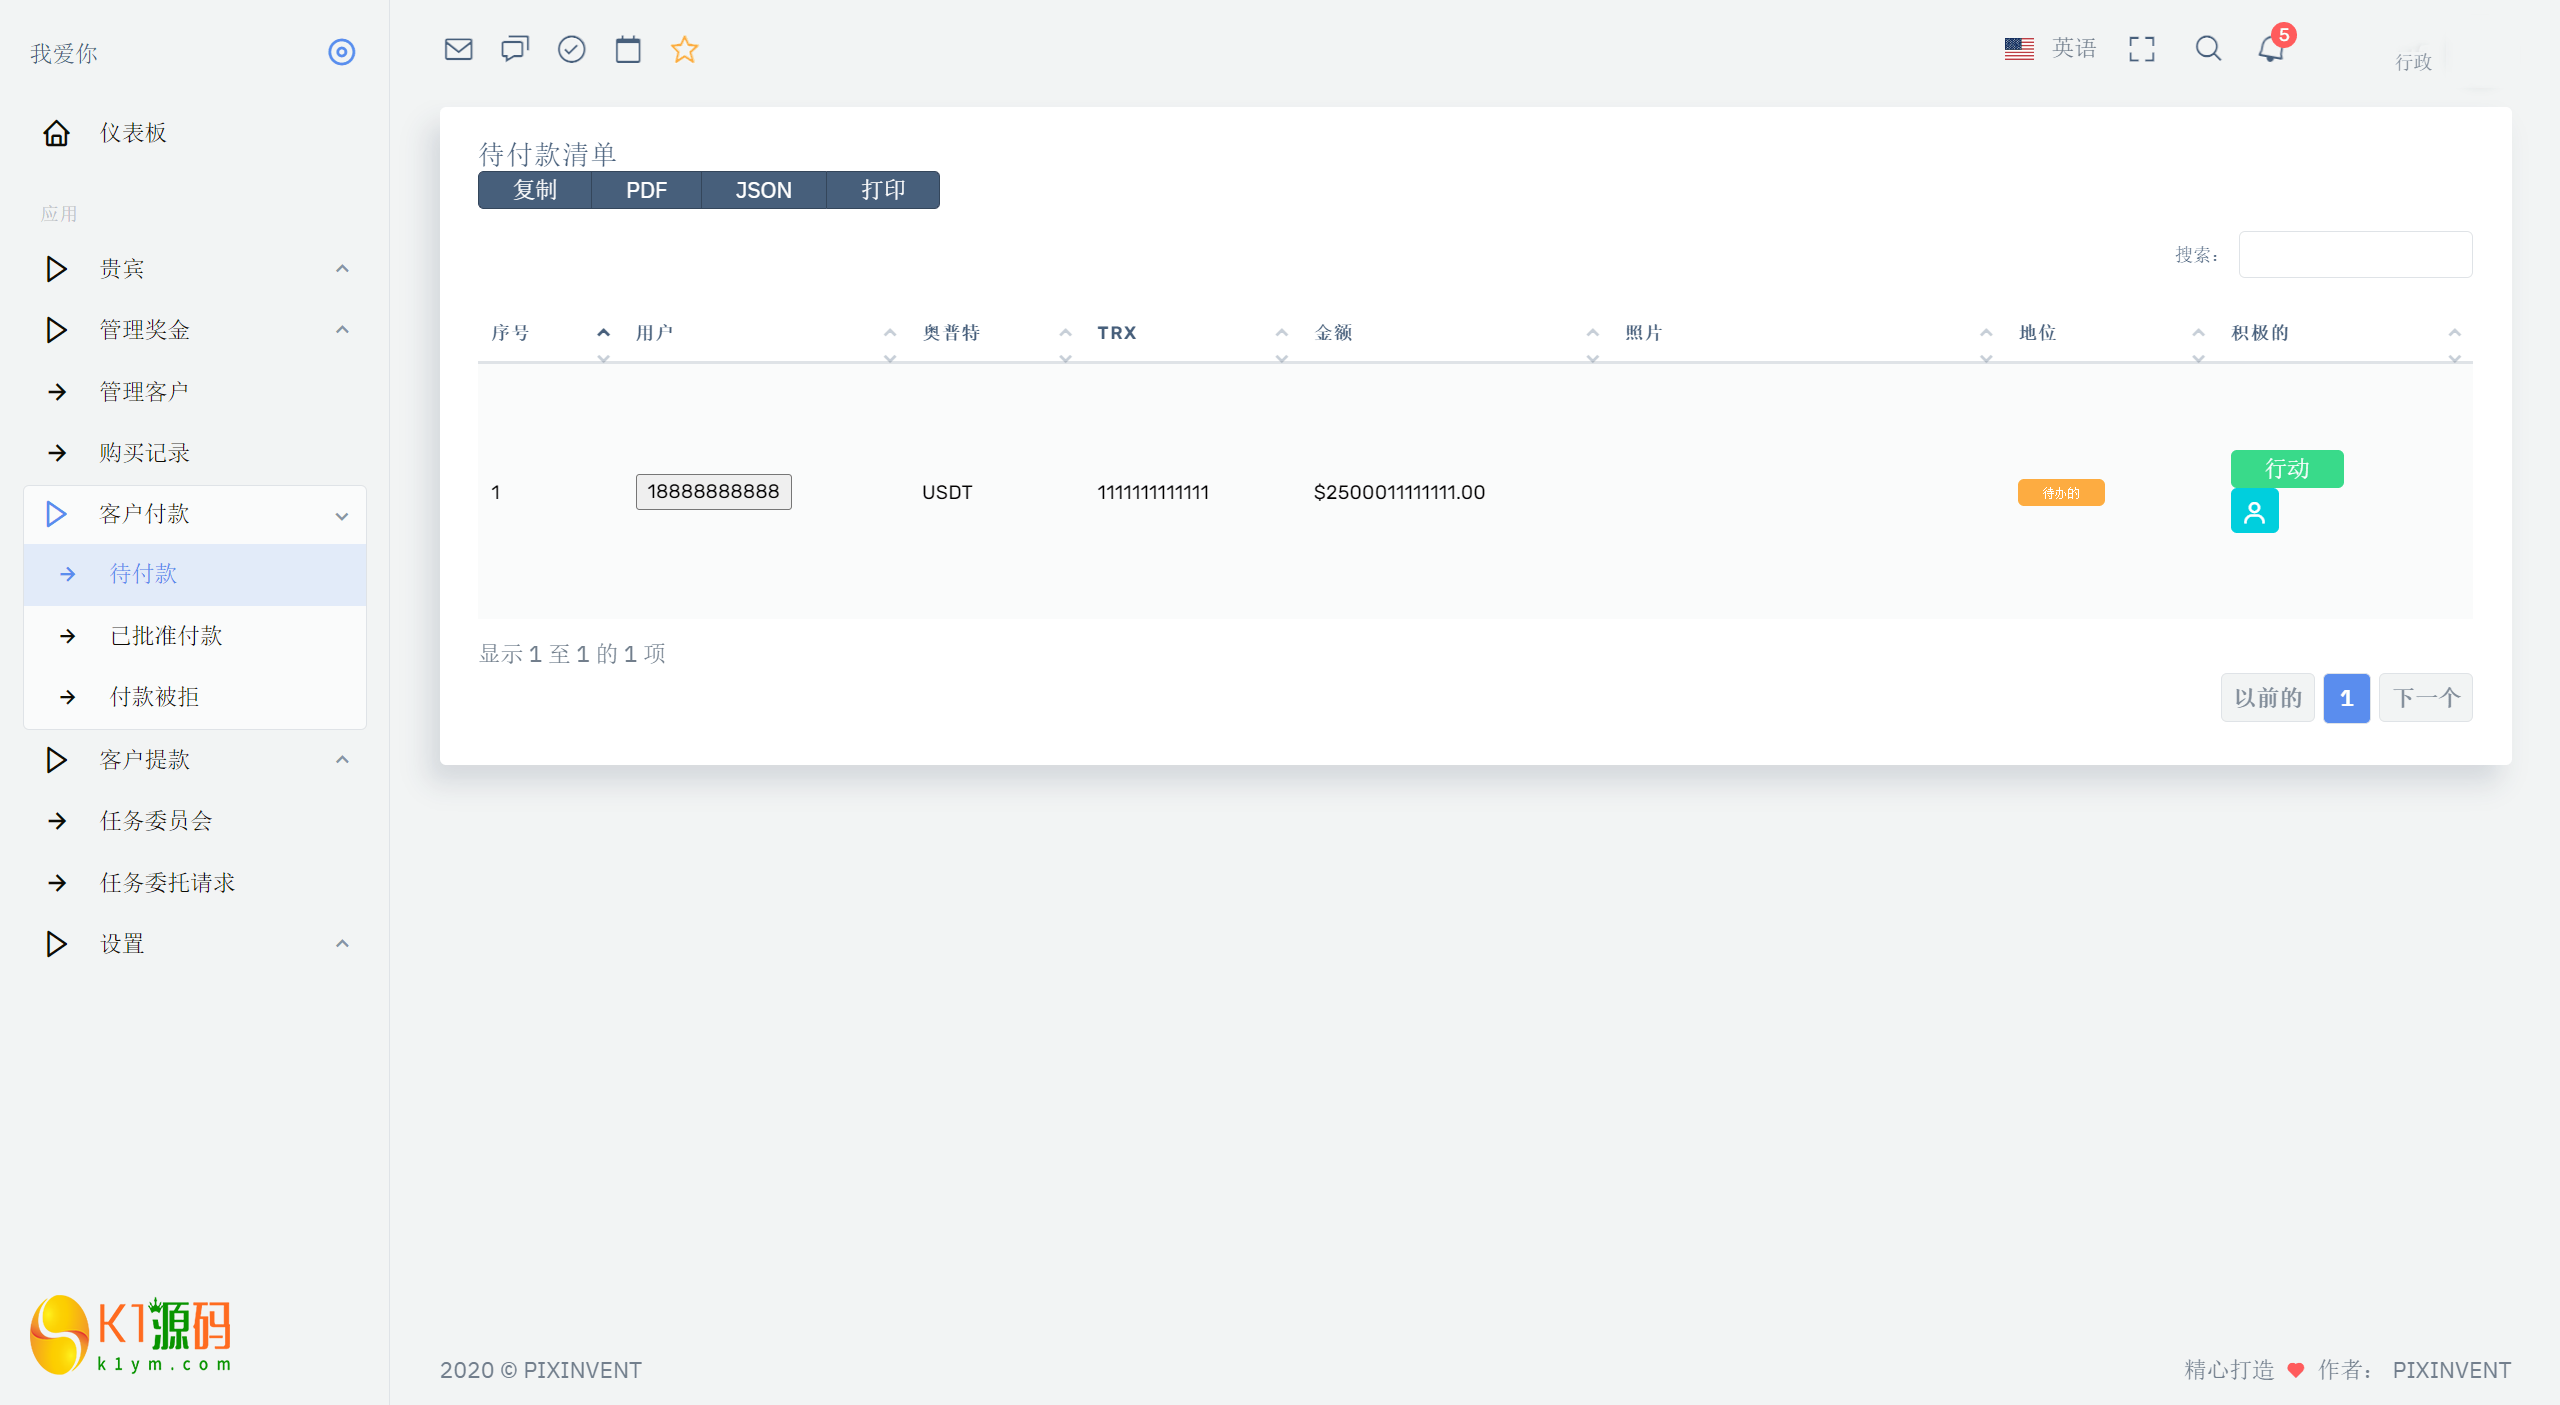Sort table by 金额 column
Screen dimensions: 2560x1405
coord(1456,333)
